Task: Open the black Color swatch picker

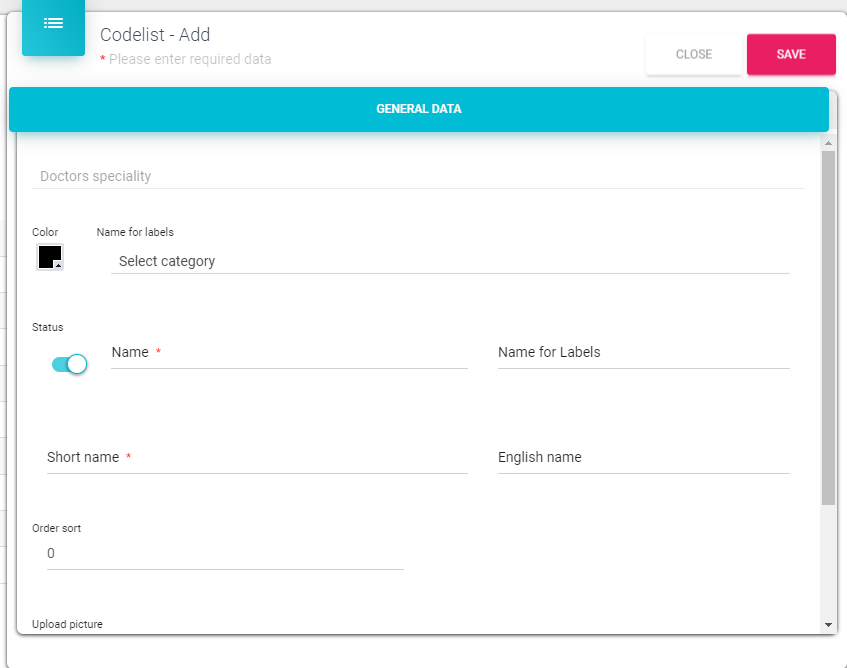Action: click(x=49, y=256)
